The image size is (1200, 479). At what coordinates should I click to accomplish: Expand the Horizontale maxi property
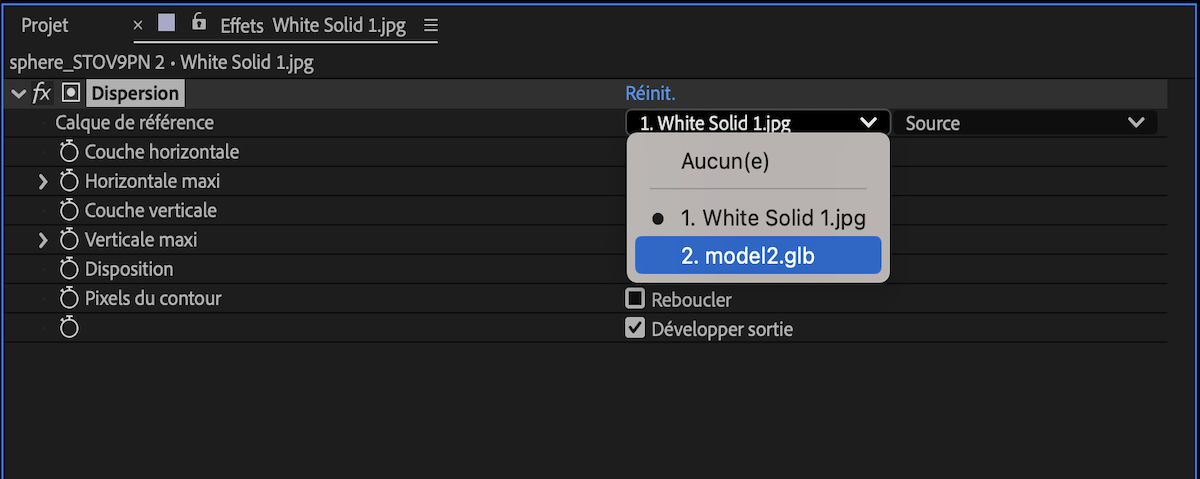(x=43, y=182)
